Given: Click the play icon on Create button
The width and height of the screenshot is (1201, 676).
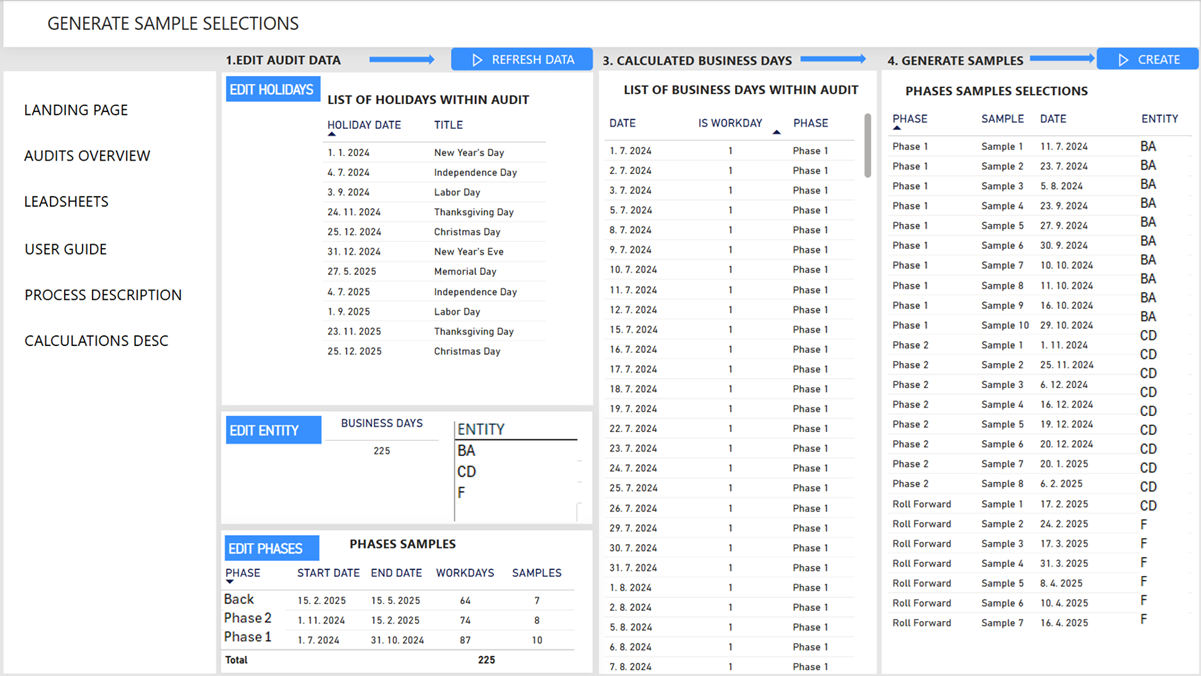Looking at the screenshot, I should coord(1123,60).
